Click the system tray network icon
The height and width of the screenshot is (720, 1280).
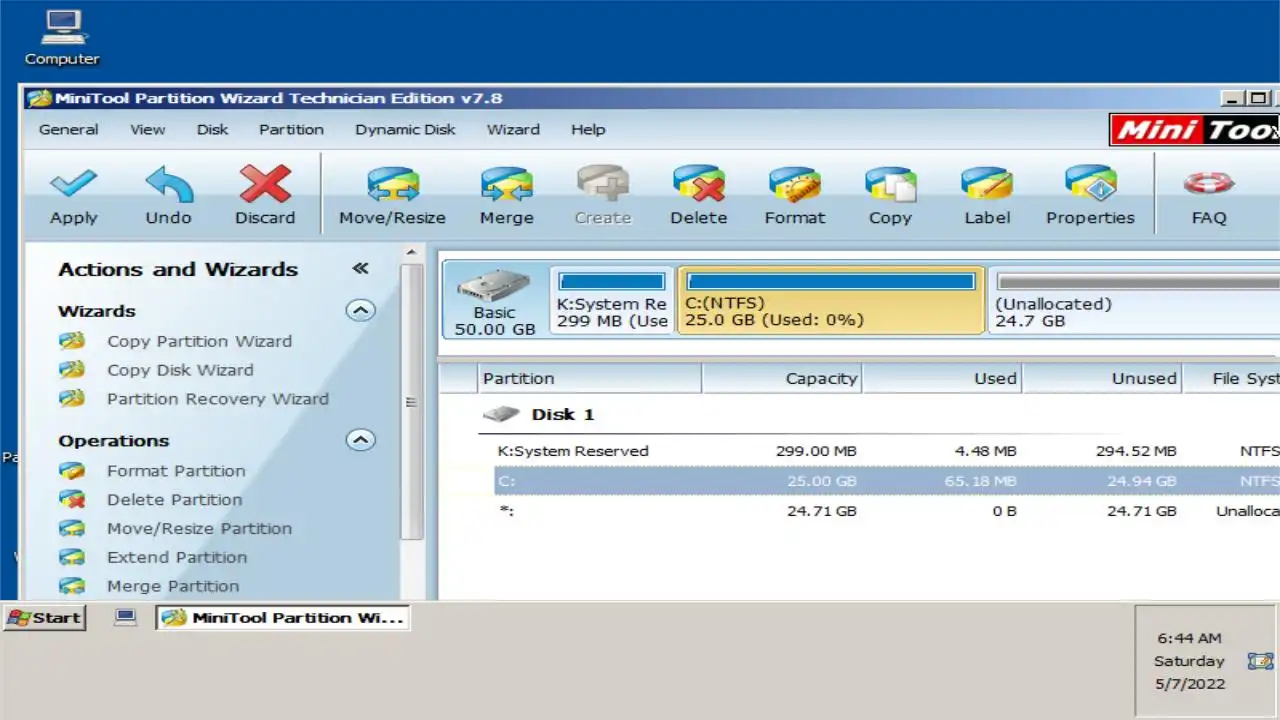[1260, 661]
